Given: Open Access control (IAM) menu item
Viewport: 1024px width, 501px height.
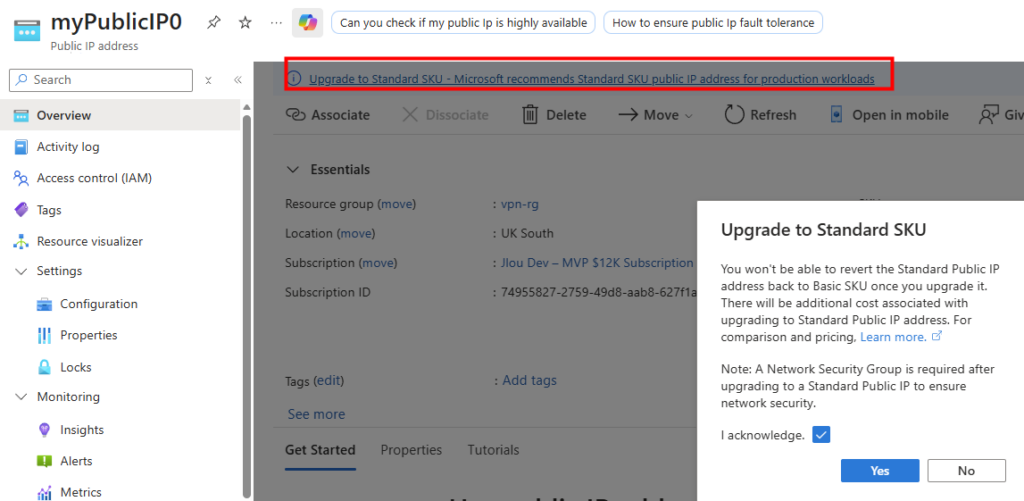Looking at the screenshot, I should [x=120, y=178].
